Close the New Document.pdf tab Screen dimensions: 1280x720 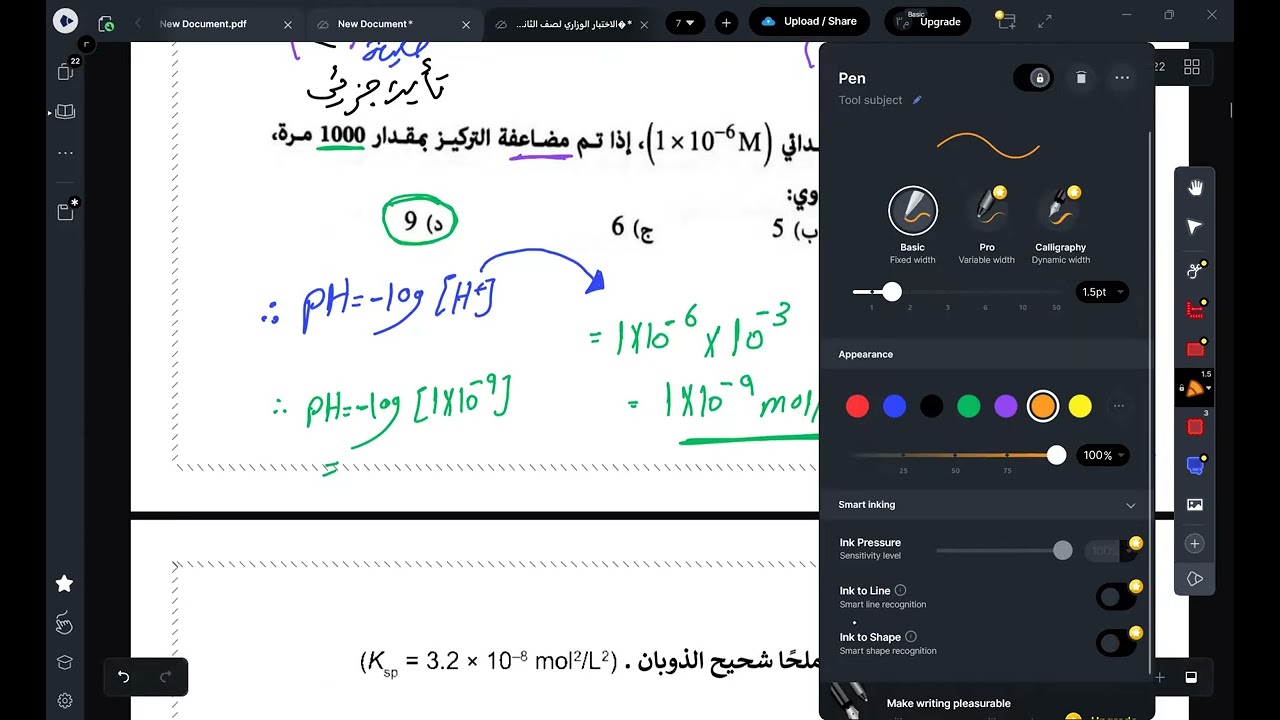288,24
